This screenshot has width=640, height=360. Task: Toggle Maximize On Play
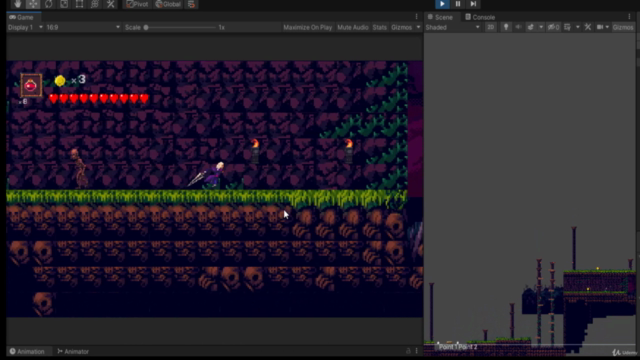pyautogui.click(x=307, y=27)
